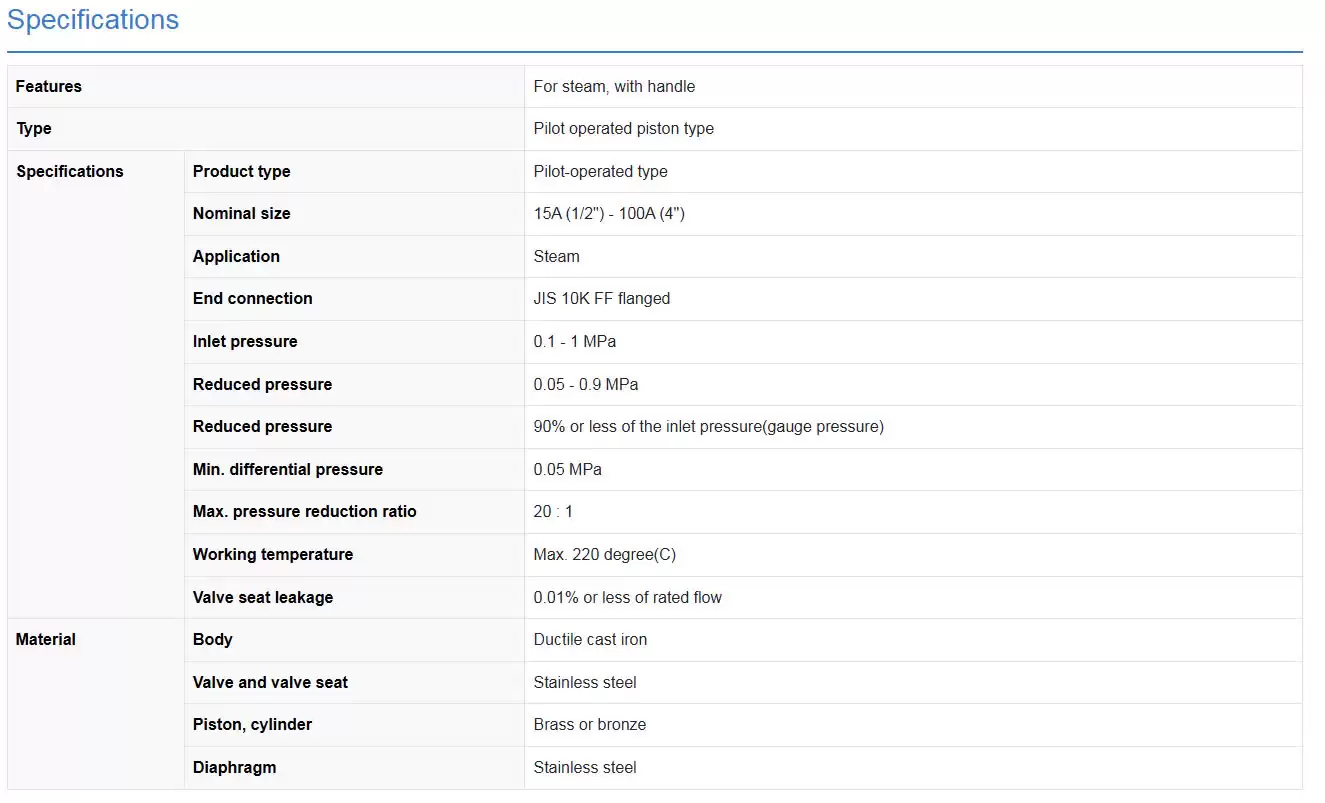Select the '15A (1/2") - 100A (4")' value
This screenshot has width=1325, height=803.
click(609, 214)
